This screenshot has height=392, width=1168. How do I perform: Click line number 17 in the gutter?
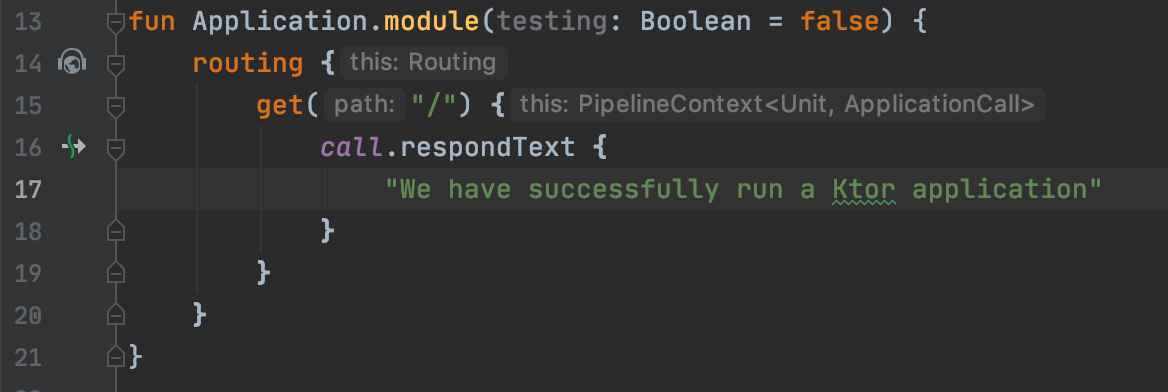pyautogui.click(x=28, y=189)
